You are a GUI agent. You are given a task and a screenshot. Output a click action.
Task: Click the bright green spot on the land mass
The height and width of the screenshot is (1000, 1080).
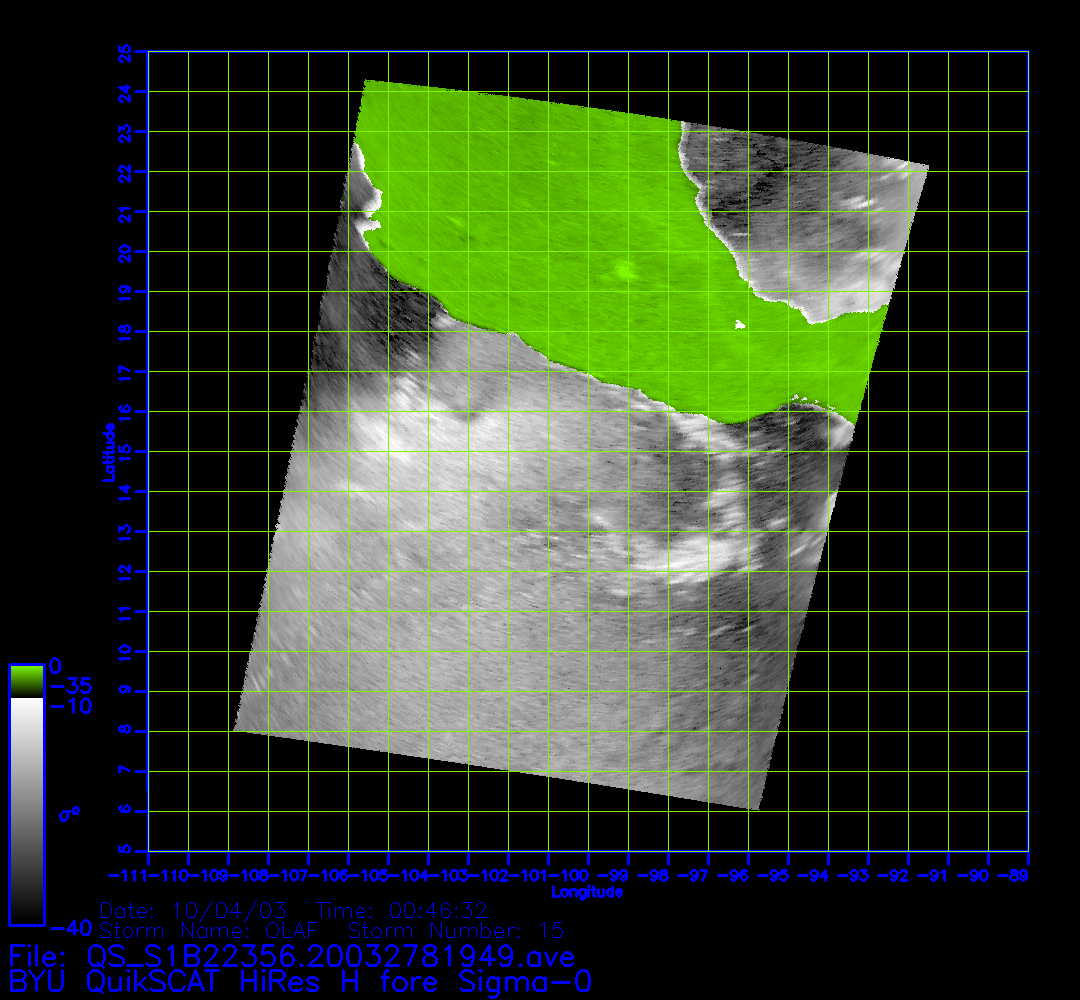[x=626, y=268]
